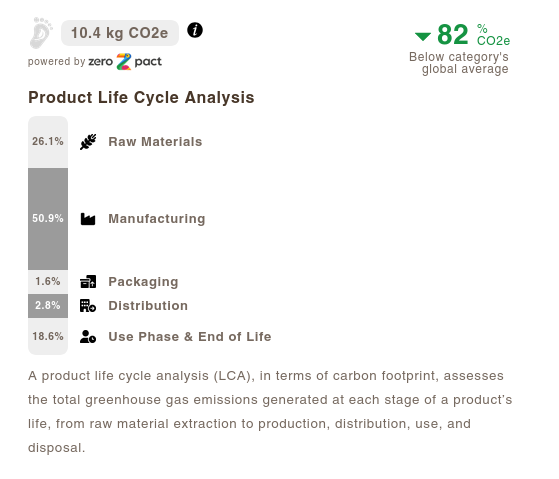Click the 10.4 kg CO2e badge
This screenshot has width=559, height=479.
120,33
